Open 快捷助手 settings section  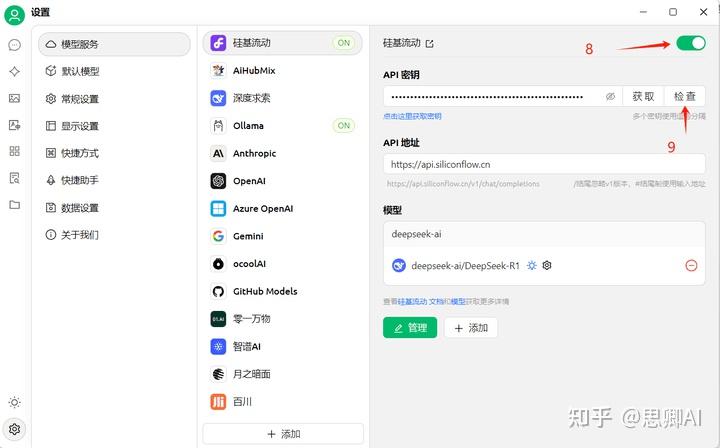pyautogui.click(x=114, y=180)
